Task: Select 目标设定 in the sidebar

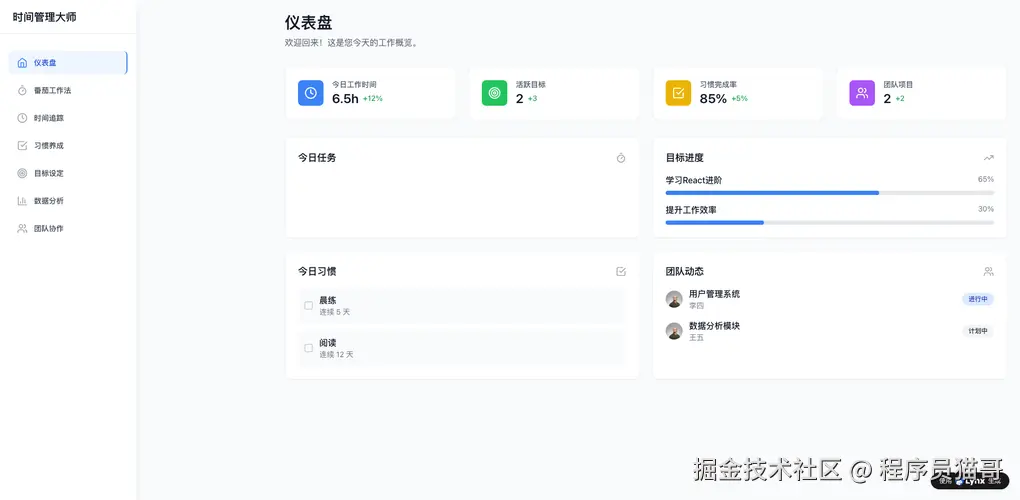Action: [x=68, y=174]
